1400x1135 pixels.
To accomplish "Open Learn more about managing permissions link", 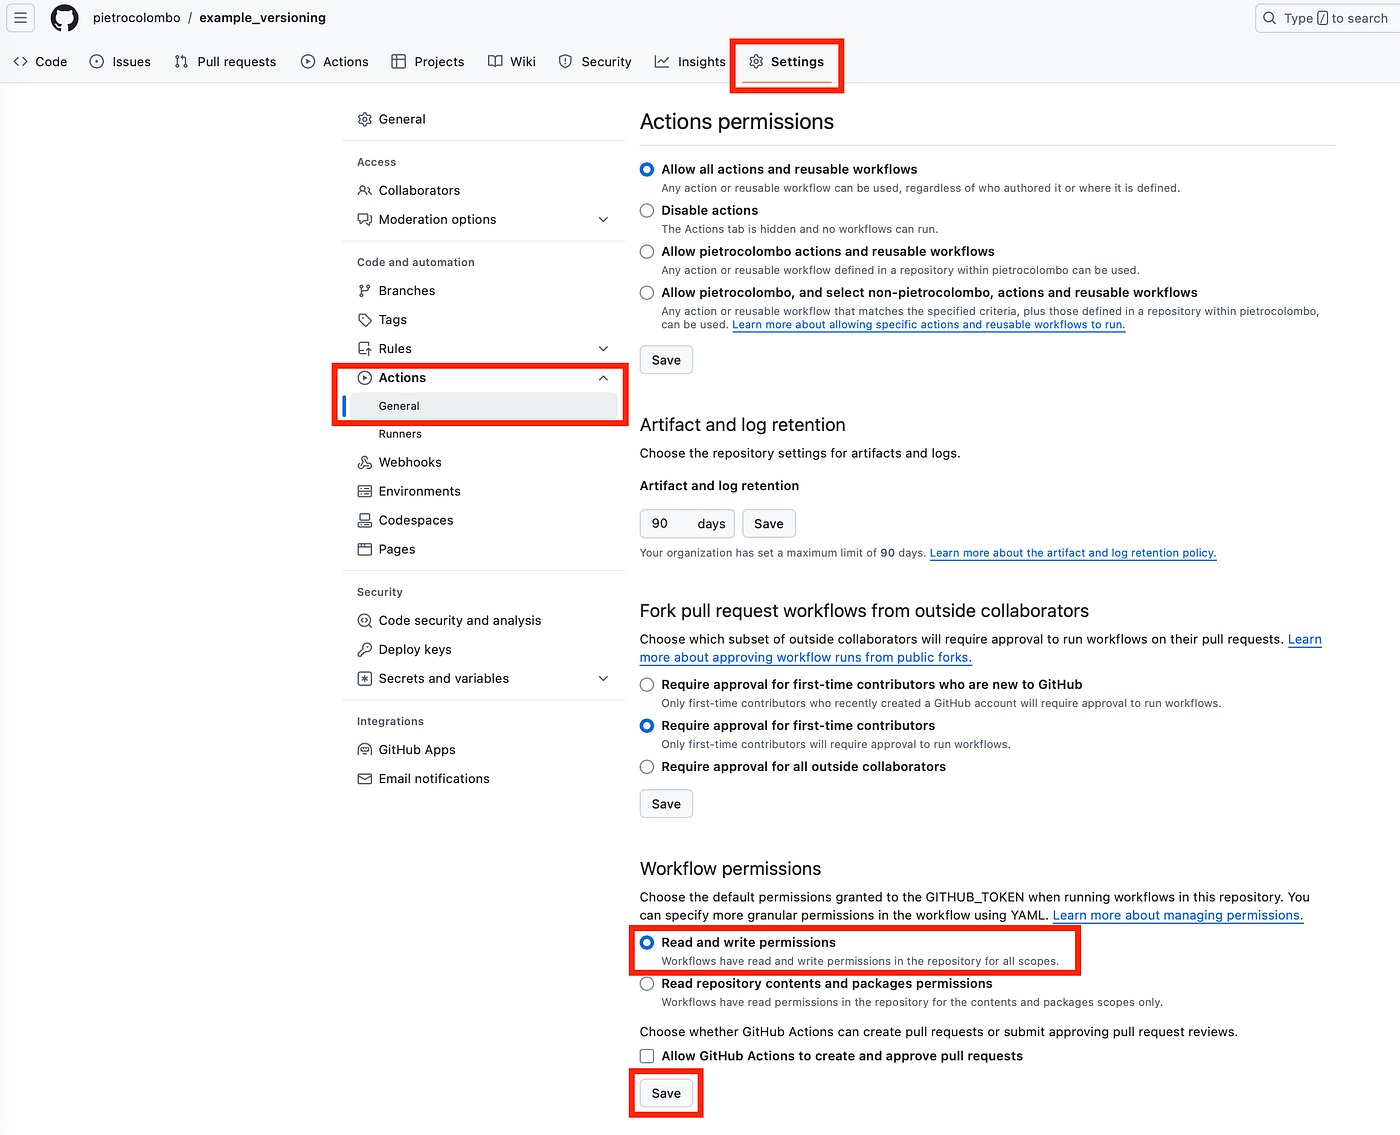I will pos(1178,916).
